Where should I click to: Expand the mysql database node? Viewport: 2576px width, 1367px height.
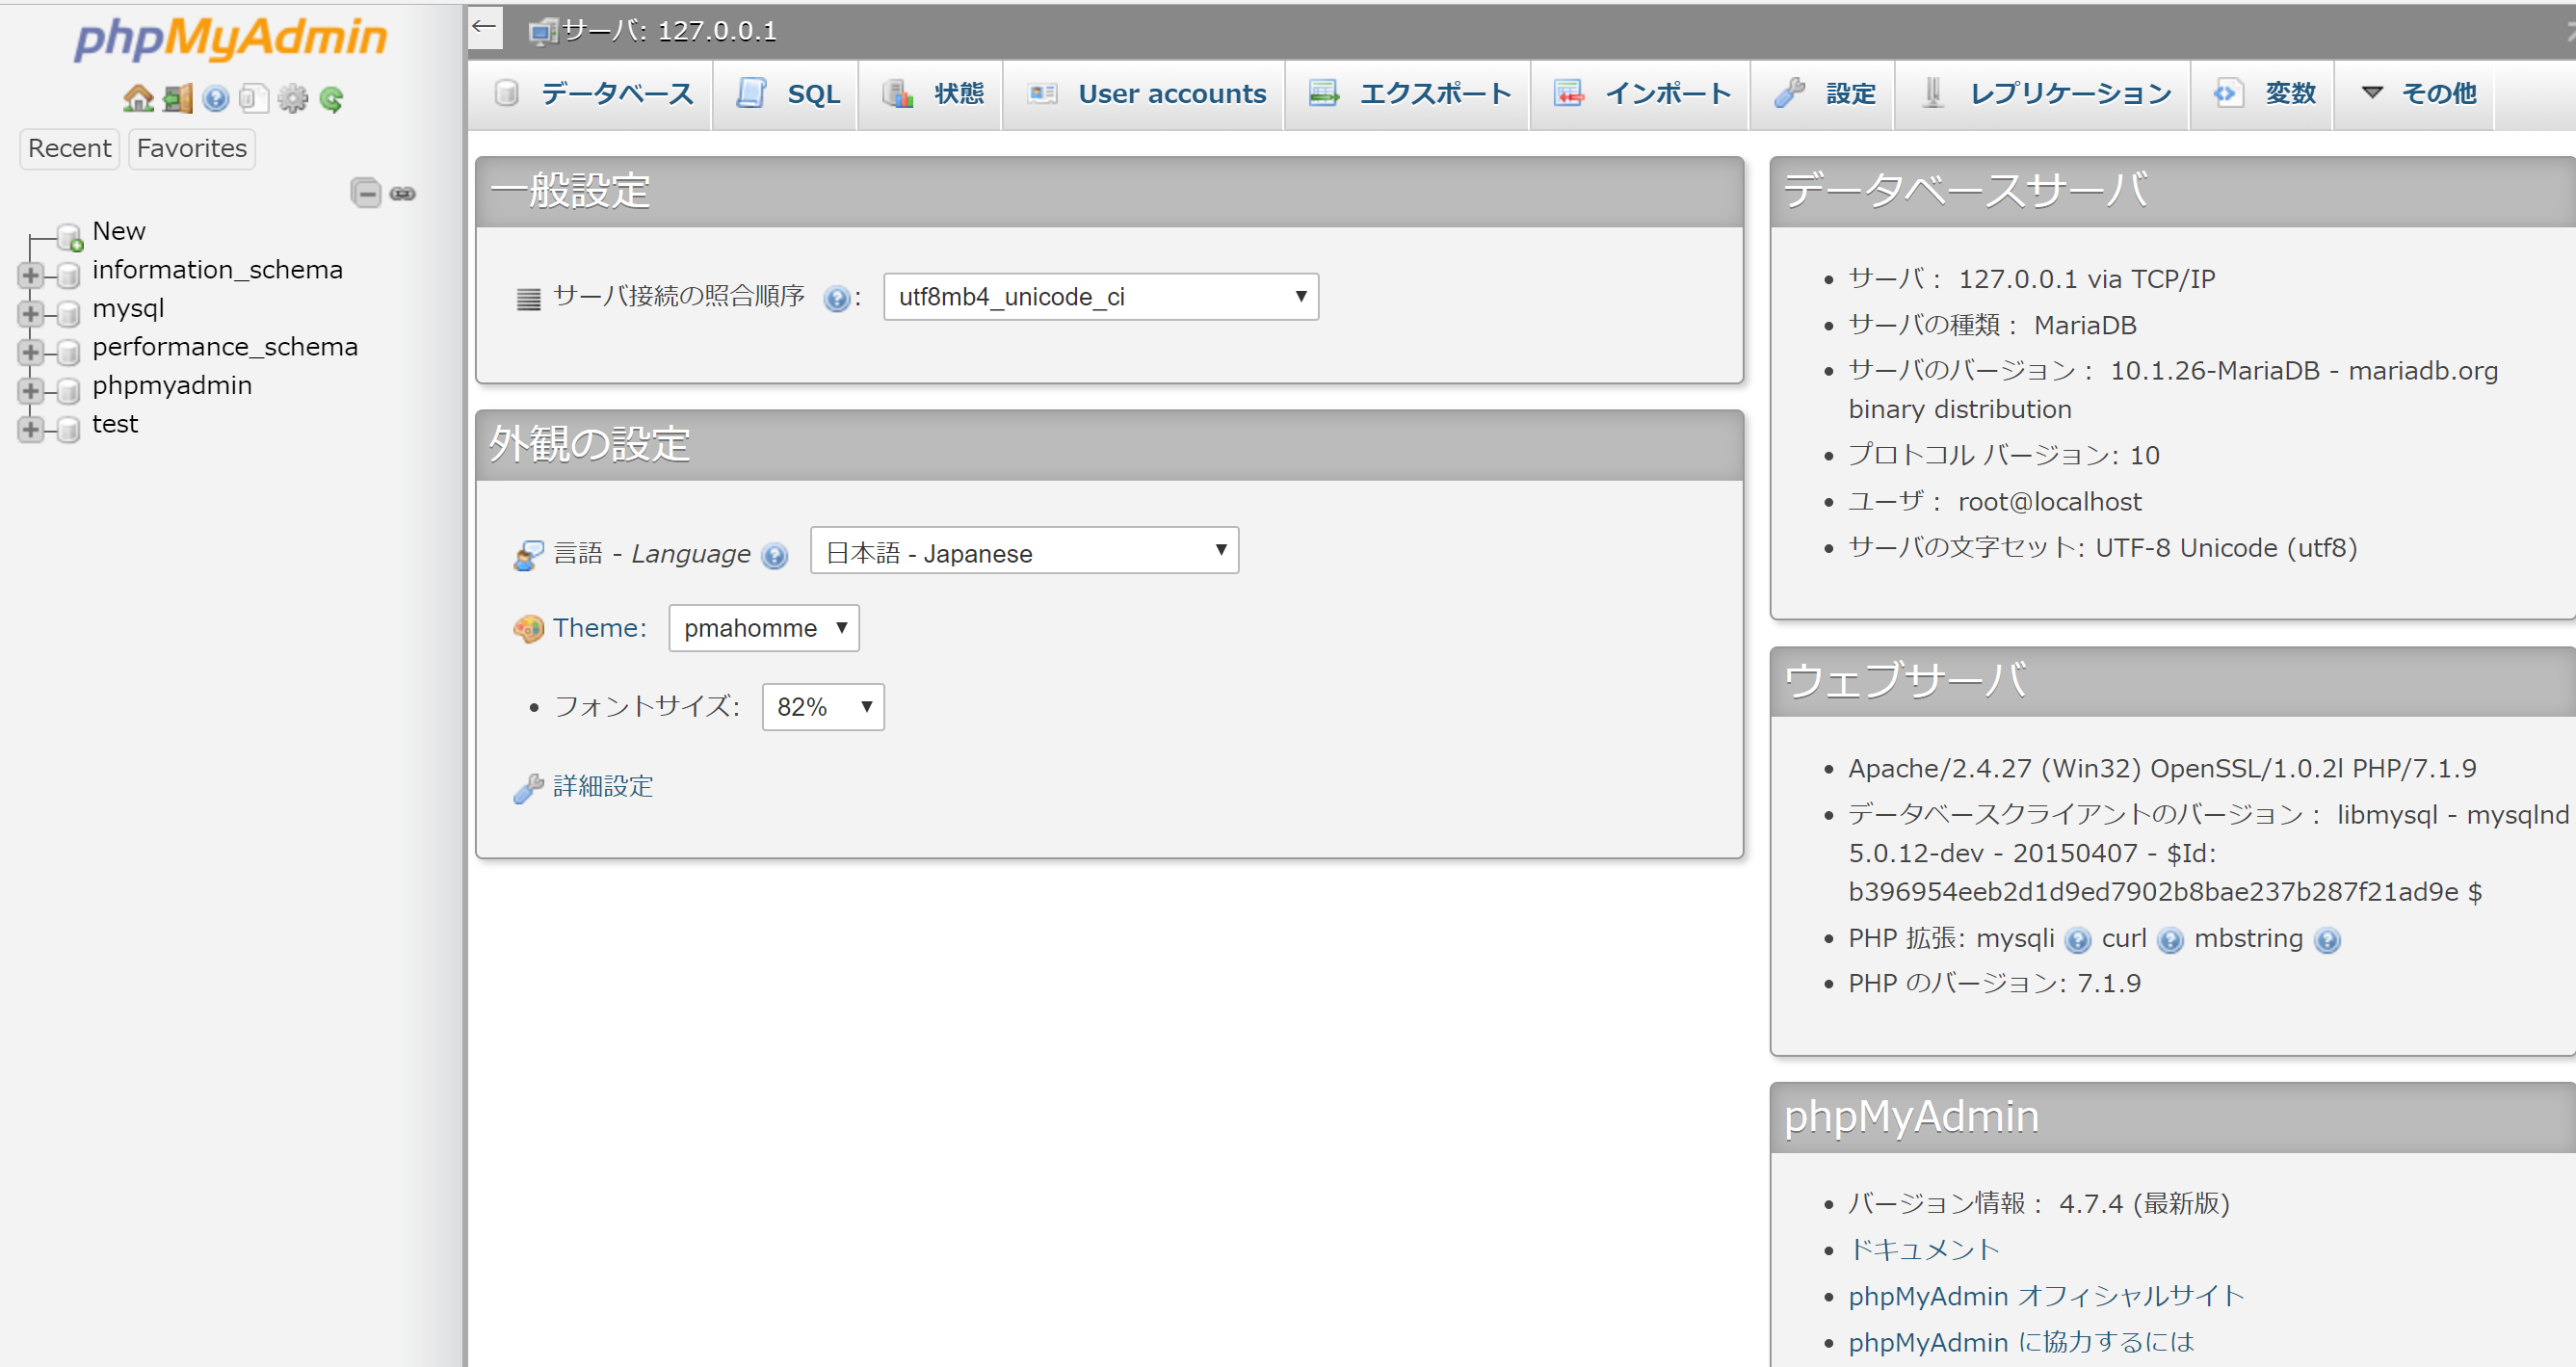pos(31,313)
